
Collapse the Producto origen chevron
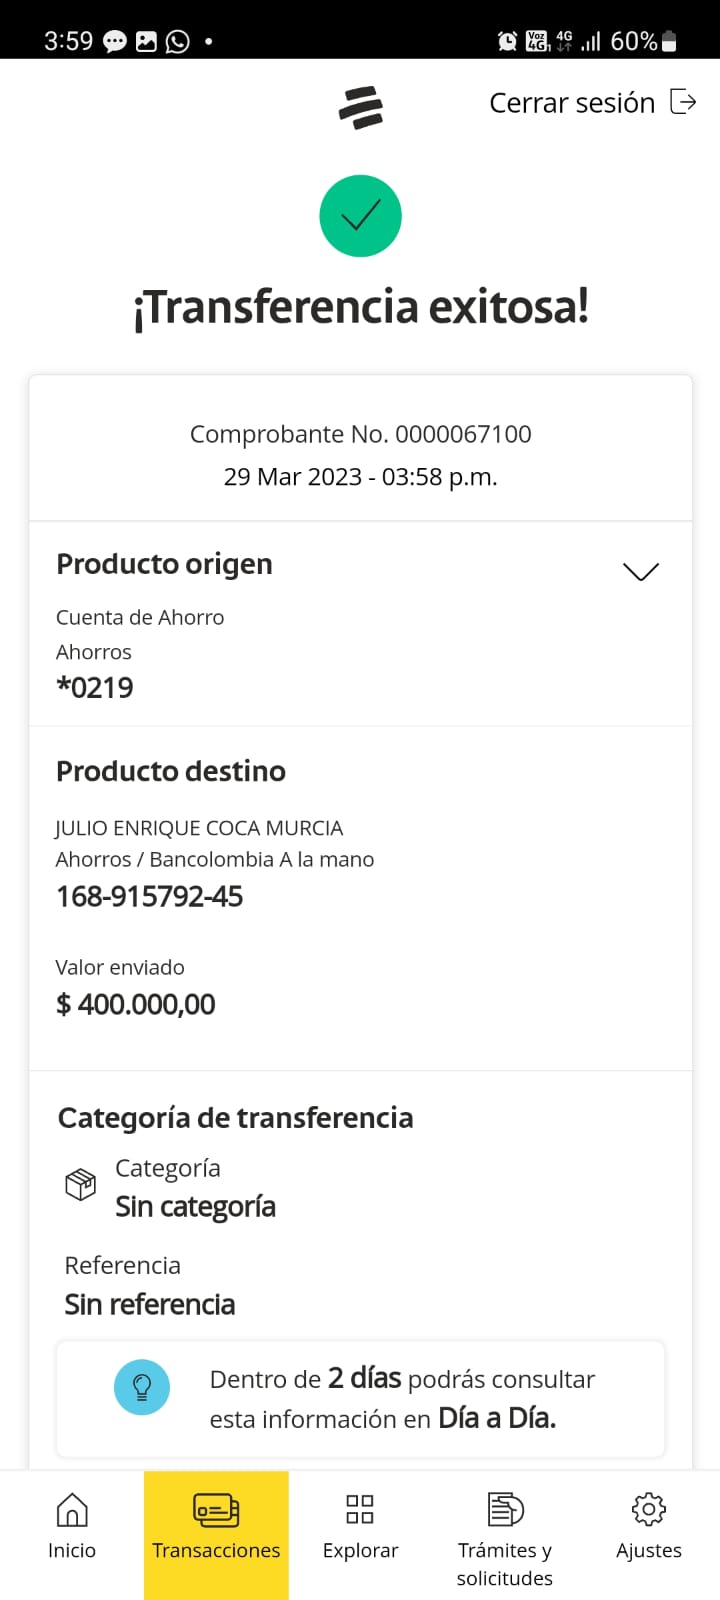(x=640, y=571)
